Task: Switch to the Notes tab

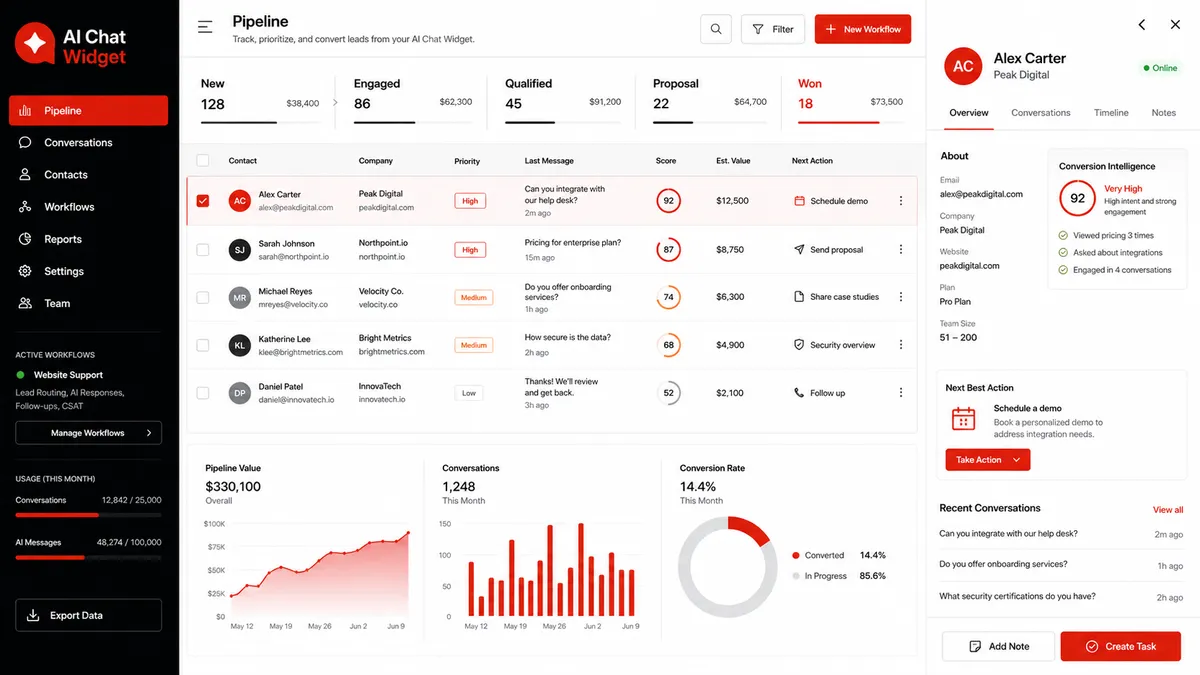Action: click(1164, 113)
